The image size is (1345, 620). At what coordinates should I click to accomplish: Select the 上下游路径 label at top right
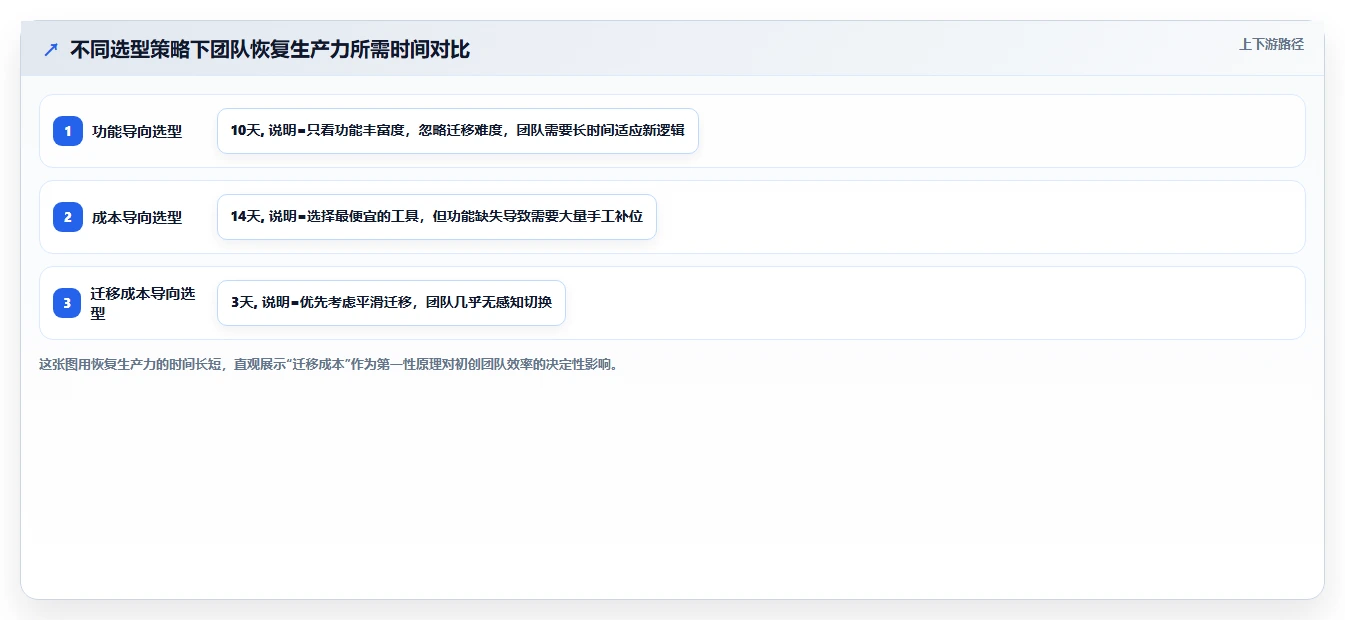coord(1271,44)
